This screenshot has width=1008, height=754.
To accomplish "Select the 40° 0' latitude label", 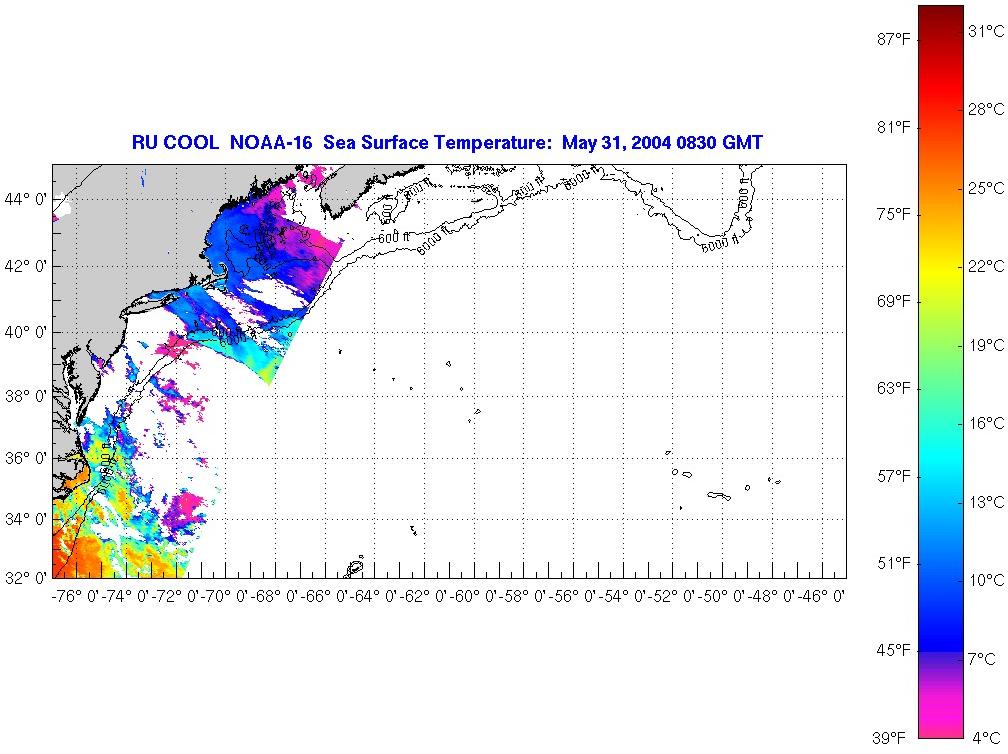I will coord(26,332).
